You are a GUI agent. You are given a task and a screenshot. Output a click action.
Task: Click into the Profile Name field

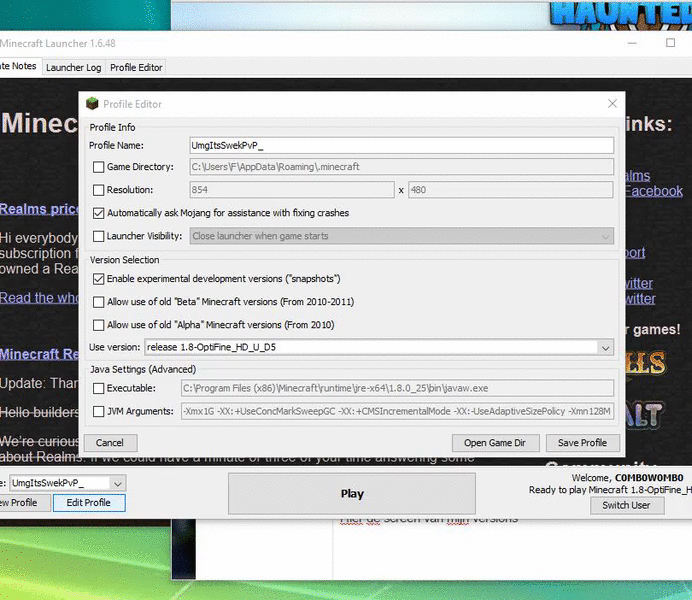402,146
